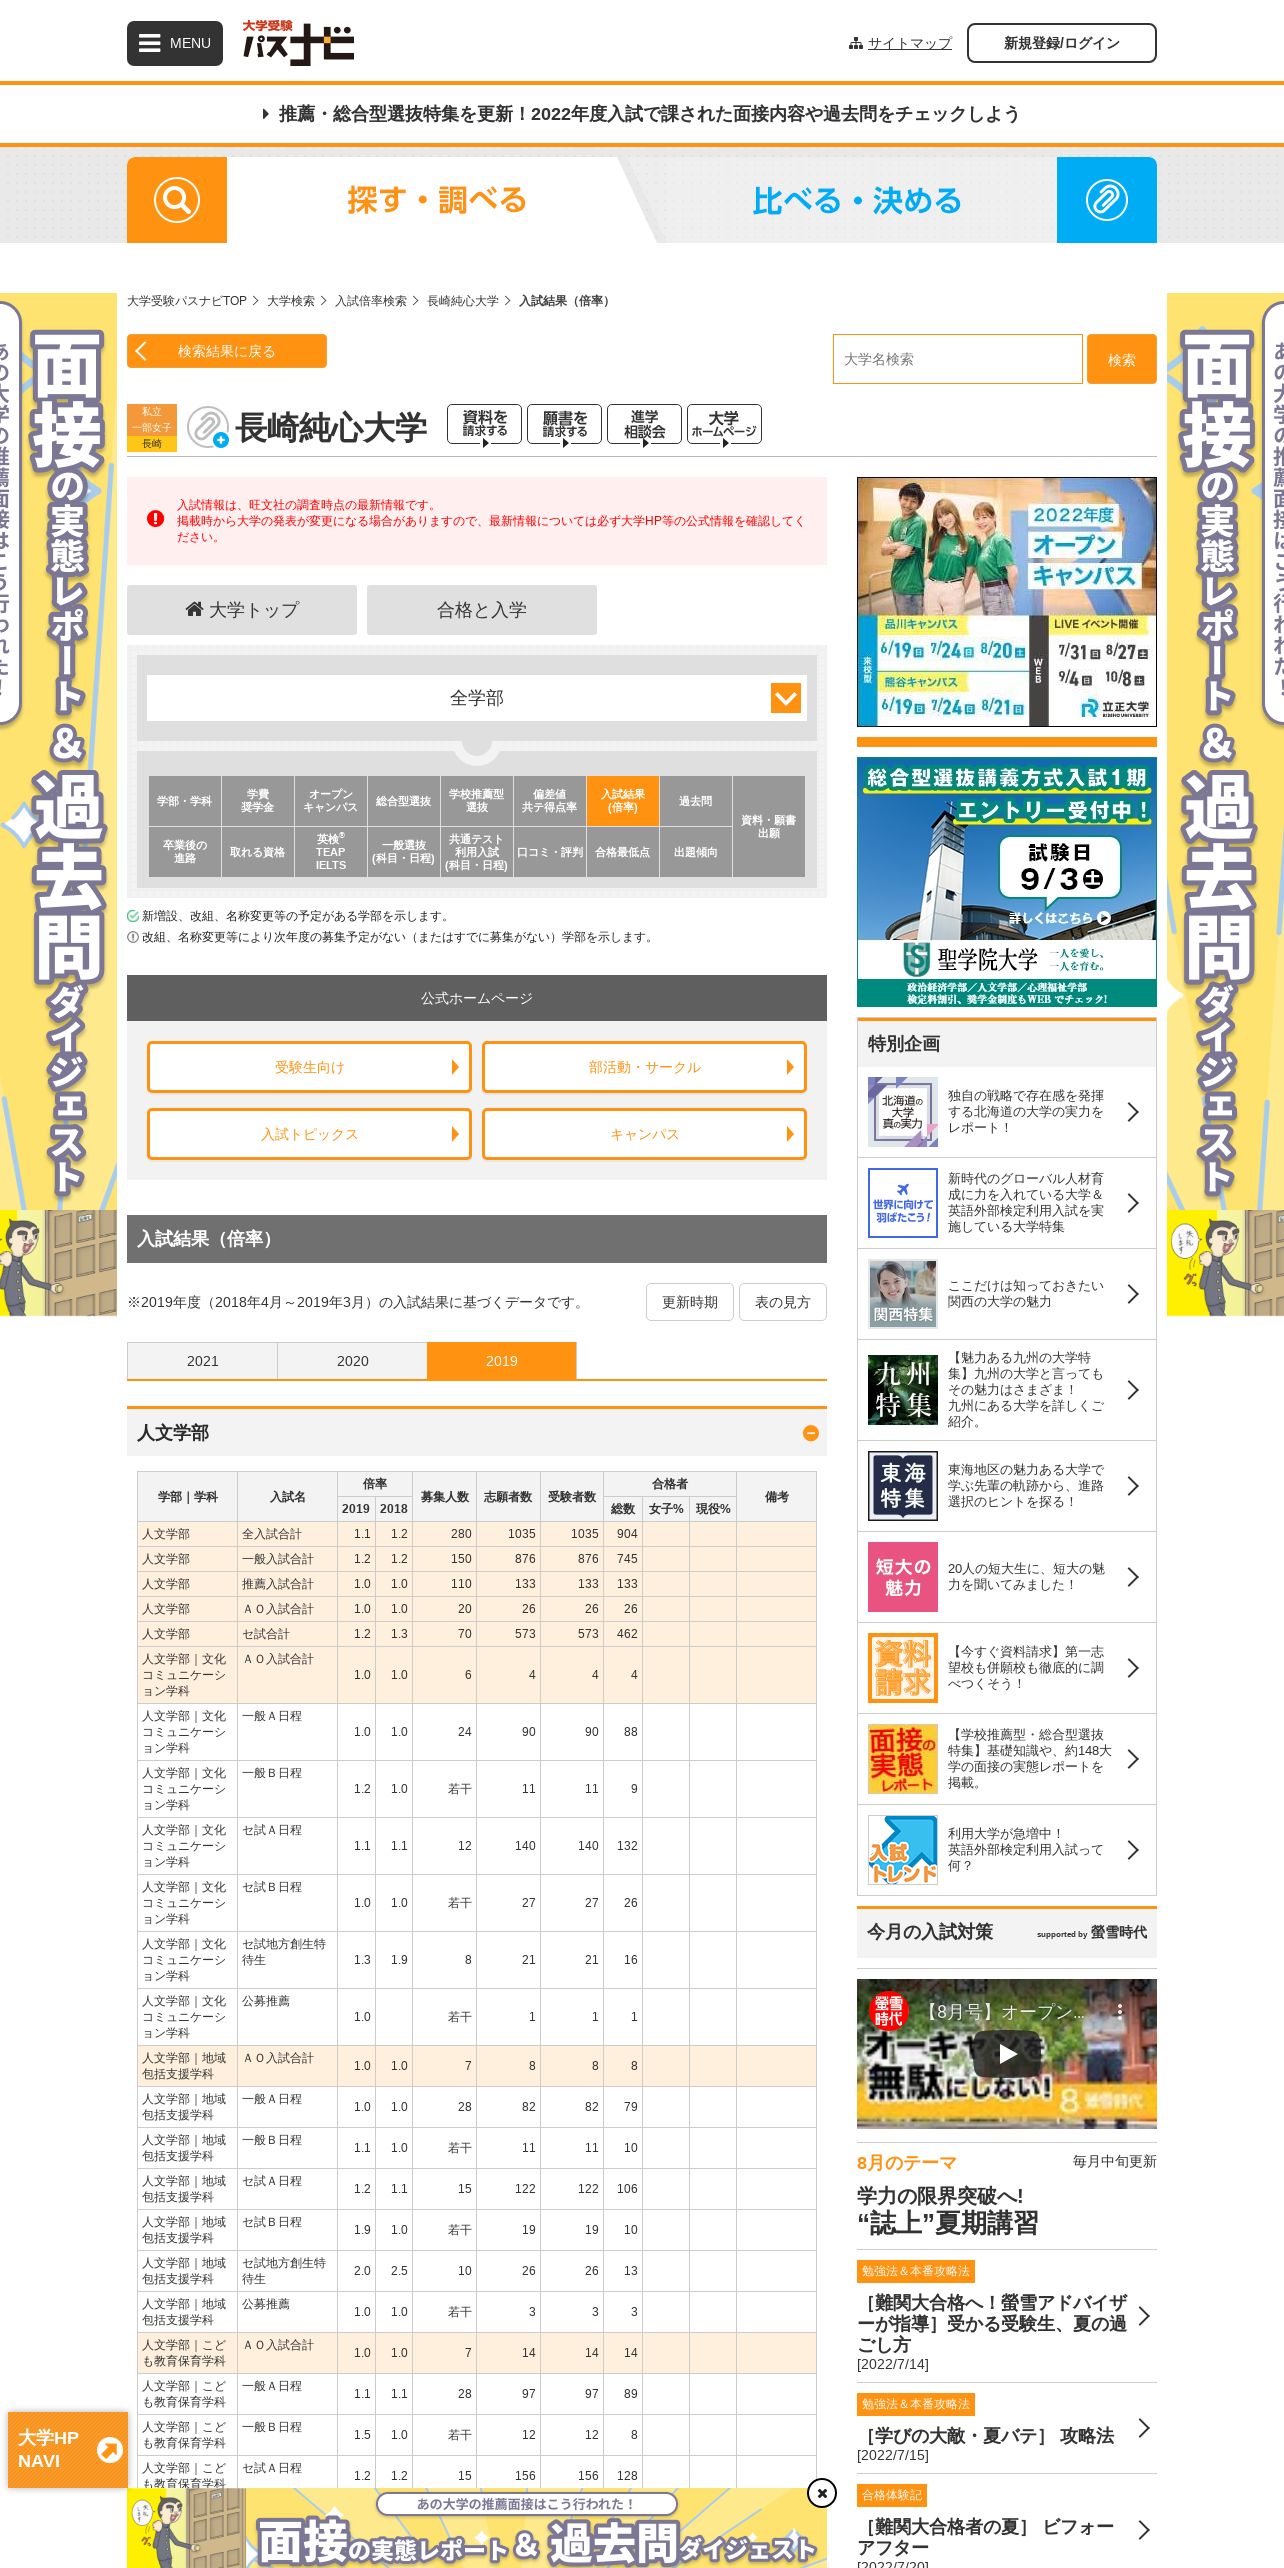Select the 2020 year tab

352,1361
